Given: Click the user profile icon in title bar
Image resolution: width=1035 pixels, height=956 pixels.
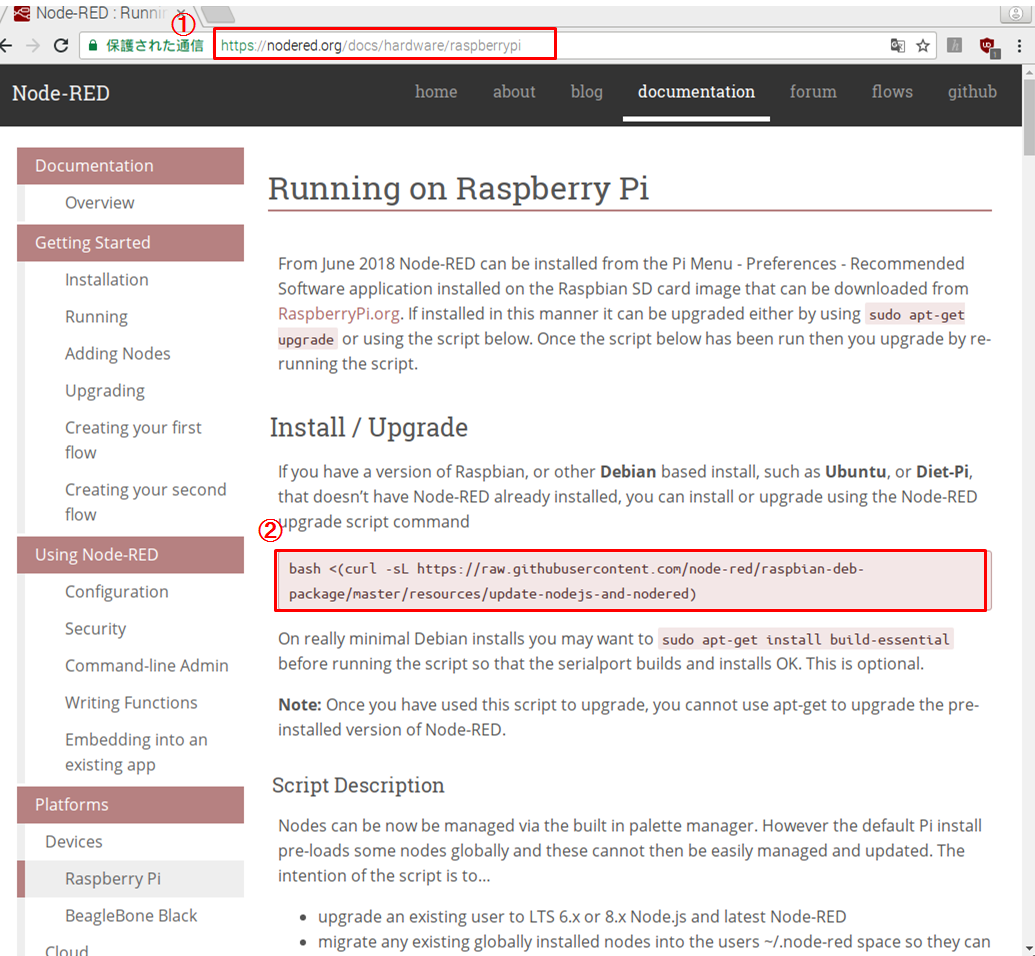Looking at the screenshot, I should pos(1015,13).
